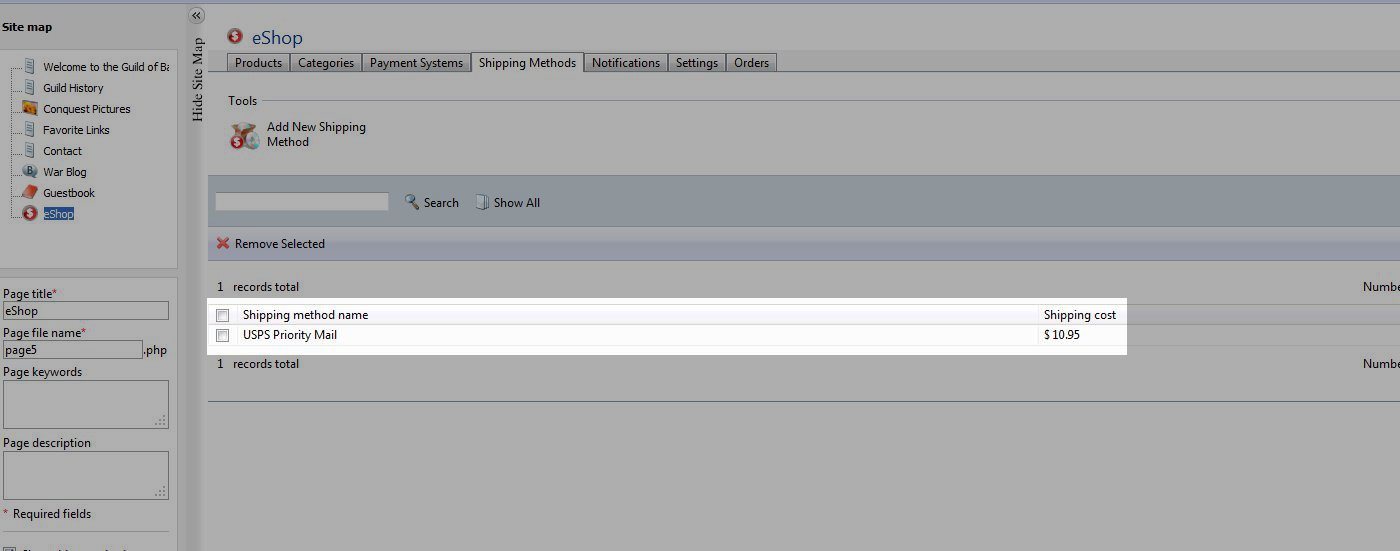The height and width of the screenshot is (551, 1400).
Task: Switch to Payment Systems tab
Action: (416, 62)
